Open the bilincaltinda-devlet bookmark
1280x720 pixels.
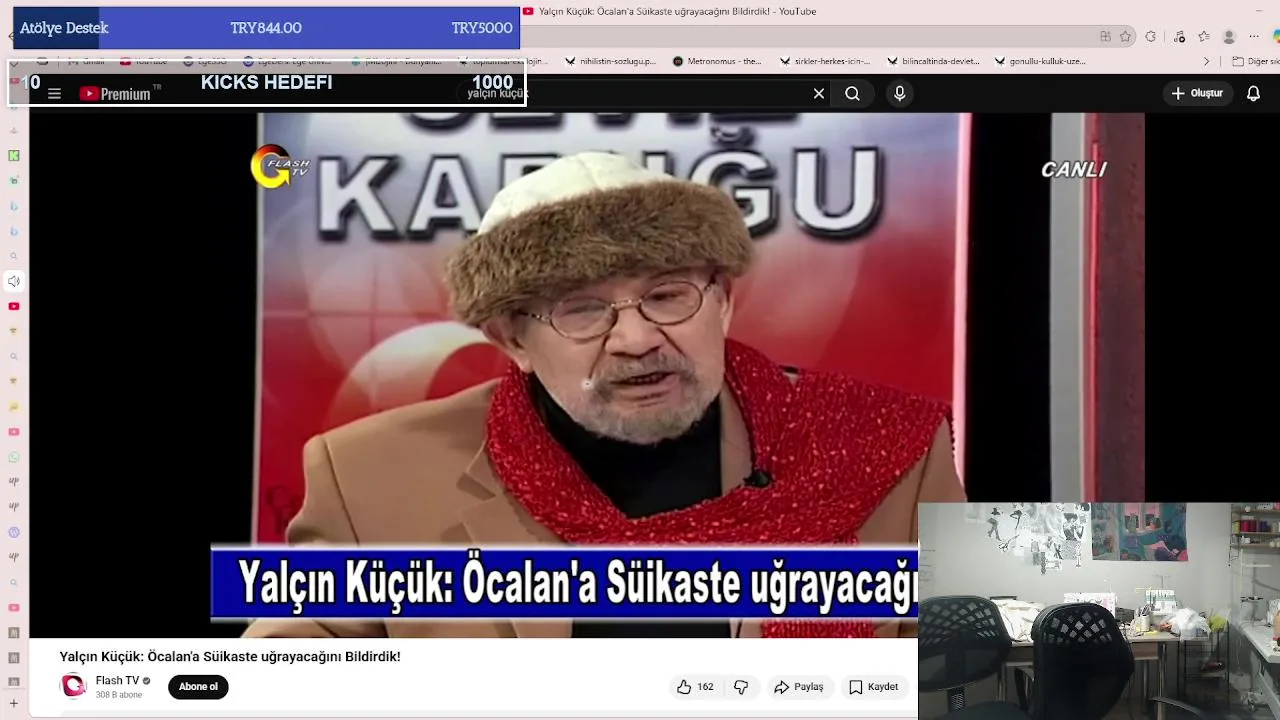click(933, 61)
